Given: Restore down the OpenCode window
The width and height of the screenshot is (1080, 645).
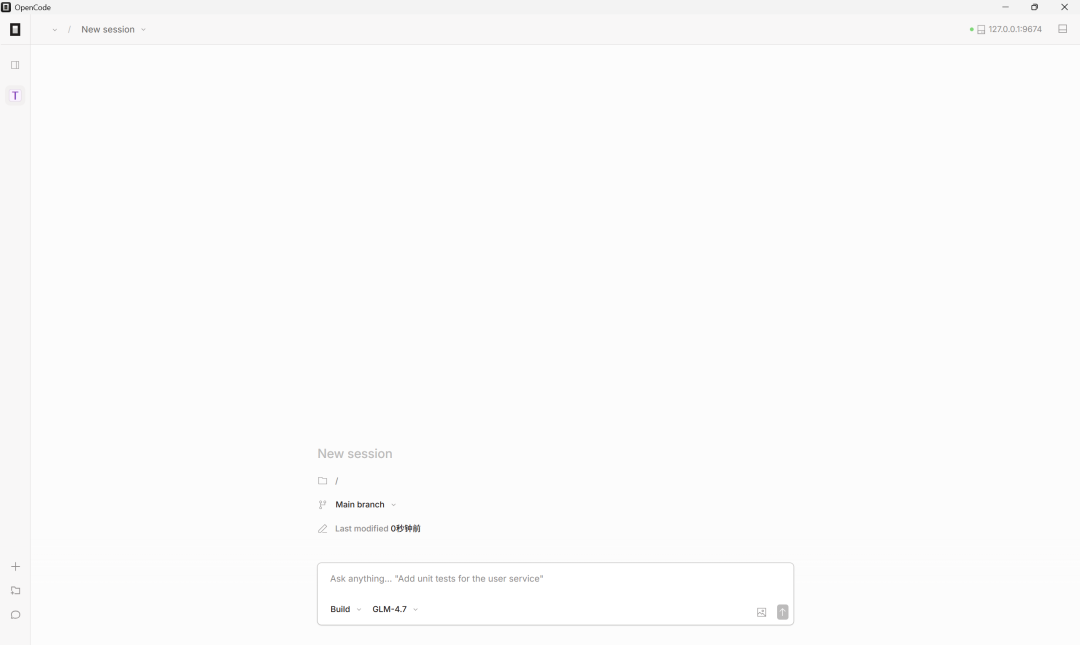Looking at the screenshot, I should click(x=1034, y=7).
